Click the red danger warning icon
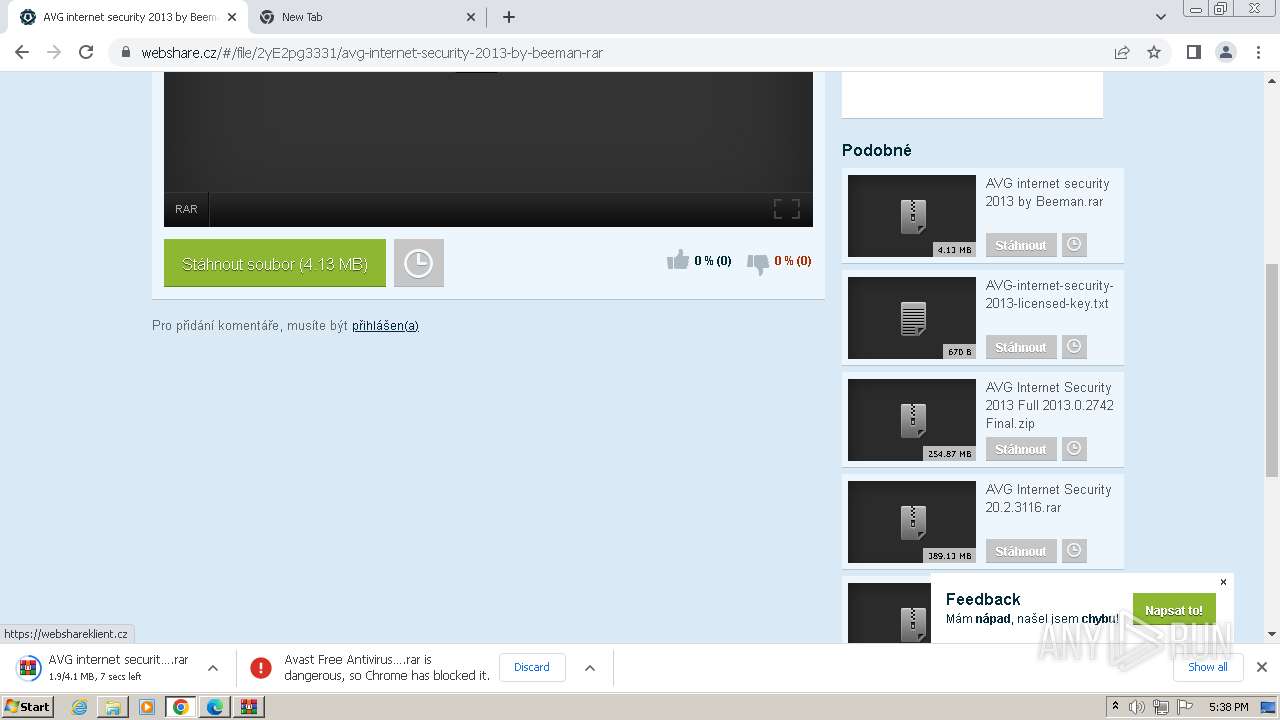Viewport: 1280px width, 720px height. coord(261,668)
